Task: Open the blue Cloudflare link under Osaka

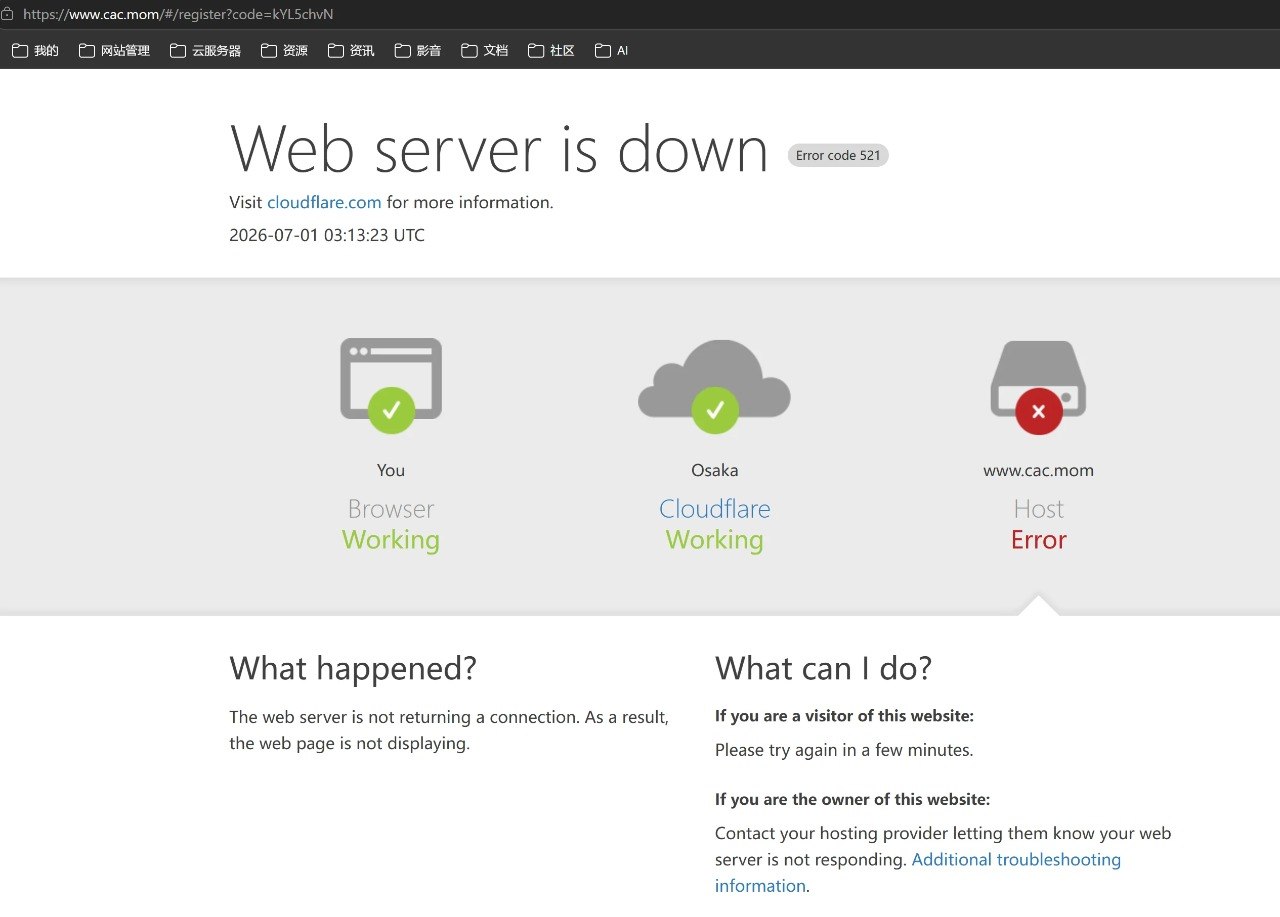Action: click(714, 508)
